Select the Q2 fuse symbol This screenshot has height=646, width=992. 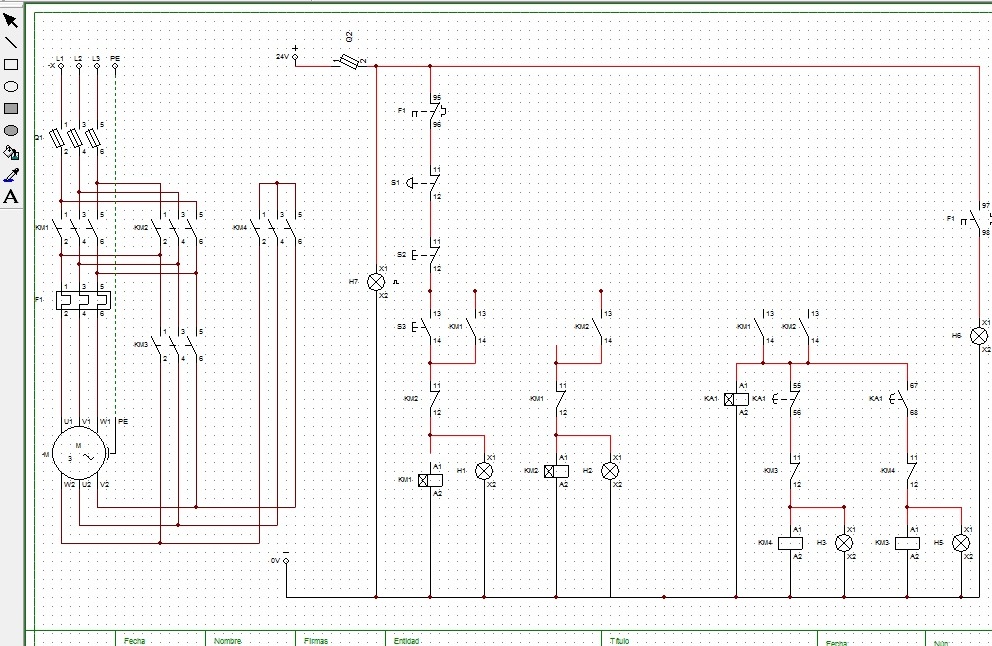[x=348, y=62]
